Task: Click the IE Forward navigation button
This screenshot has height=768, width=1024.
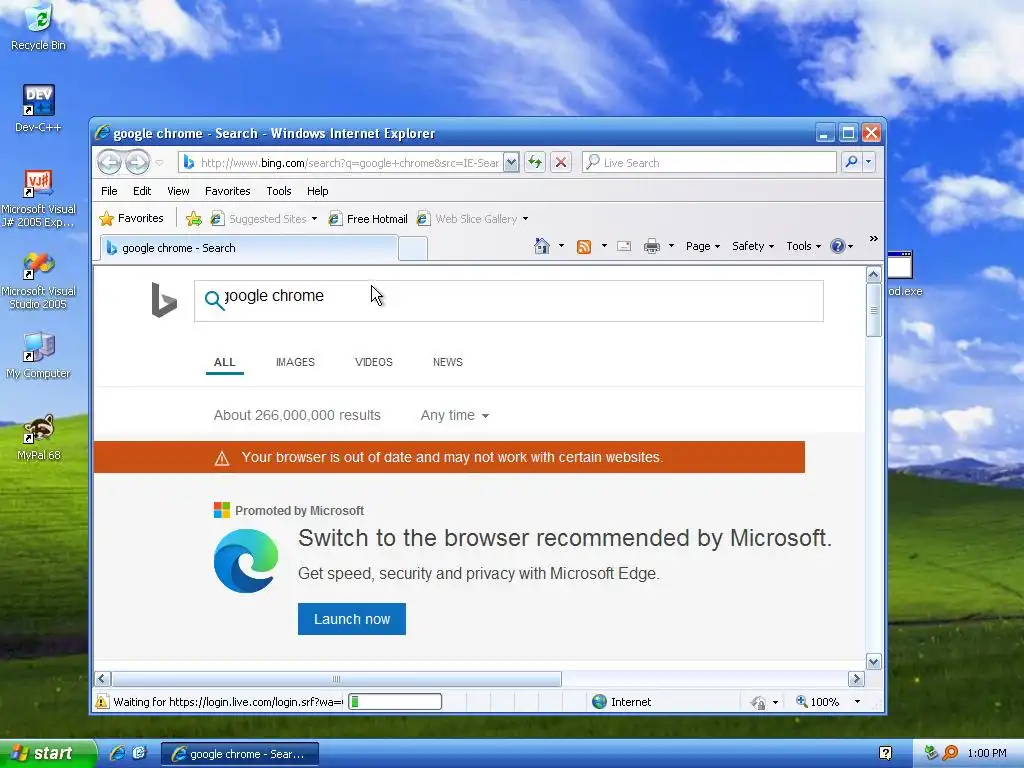Action: coord(137,162)
